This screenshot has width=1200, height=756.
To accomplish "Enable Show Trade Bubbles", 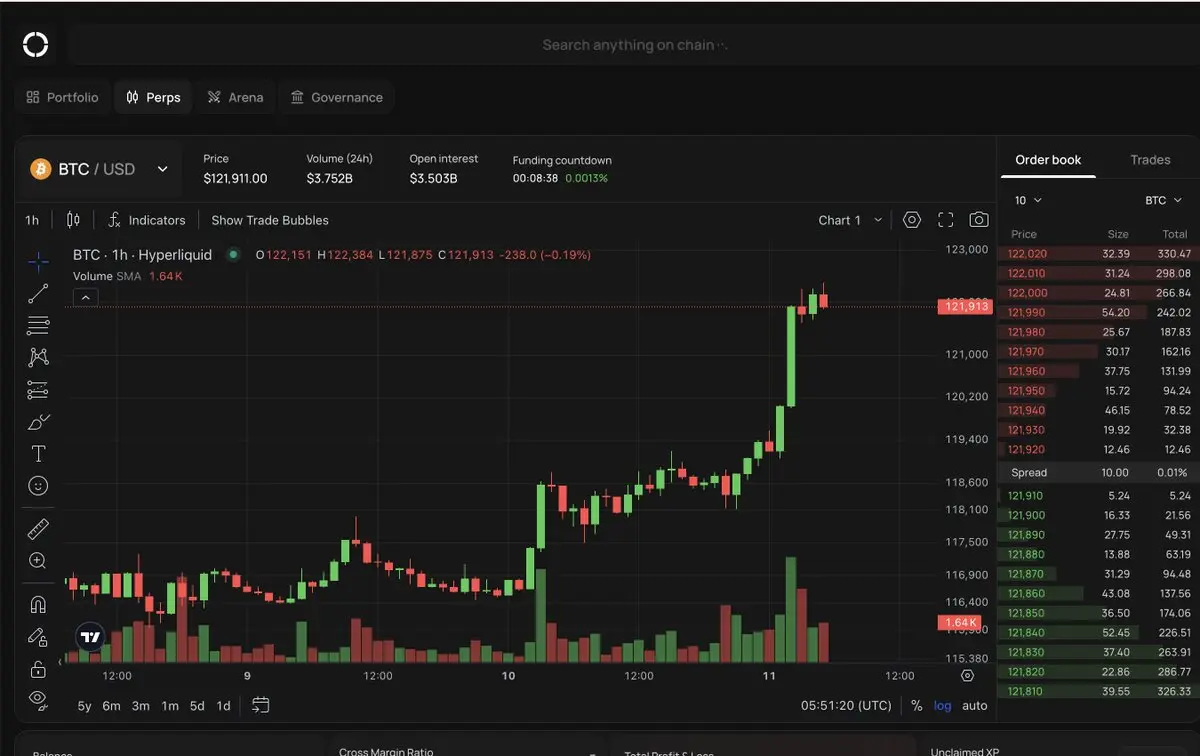I will tap(270, 220).
